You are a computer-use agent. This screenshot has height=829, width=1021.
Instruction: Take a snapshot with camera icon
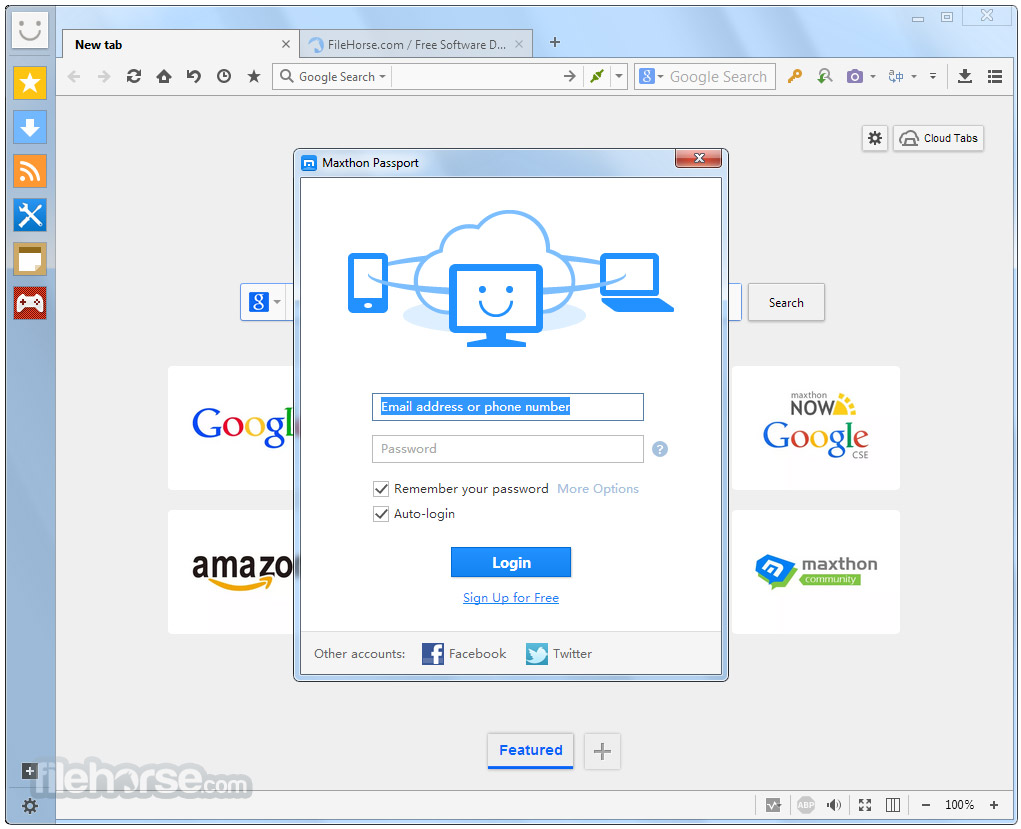[855, 77]
